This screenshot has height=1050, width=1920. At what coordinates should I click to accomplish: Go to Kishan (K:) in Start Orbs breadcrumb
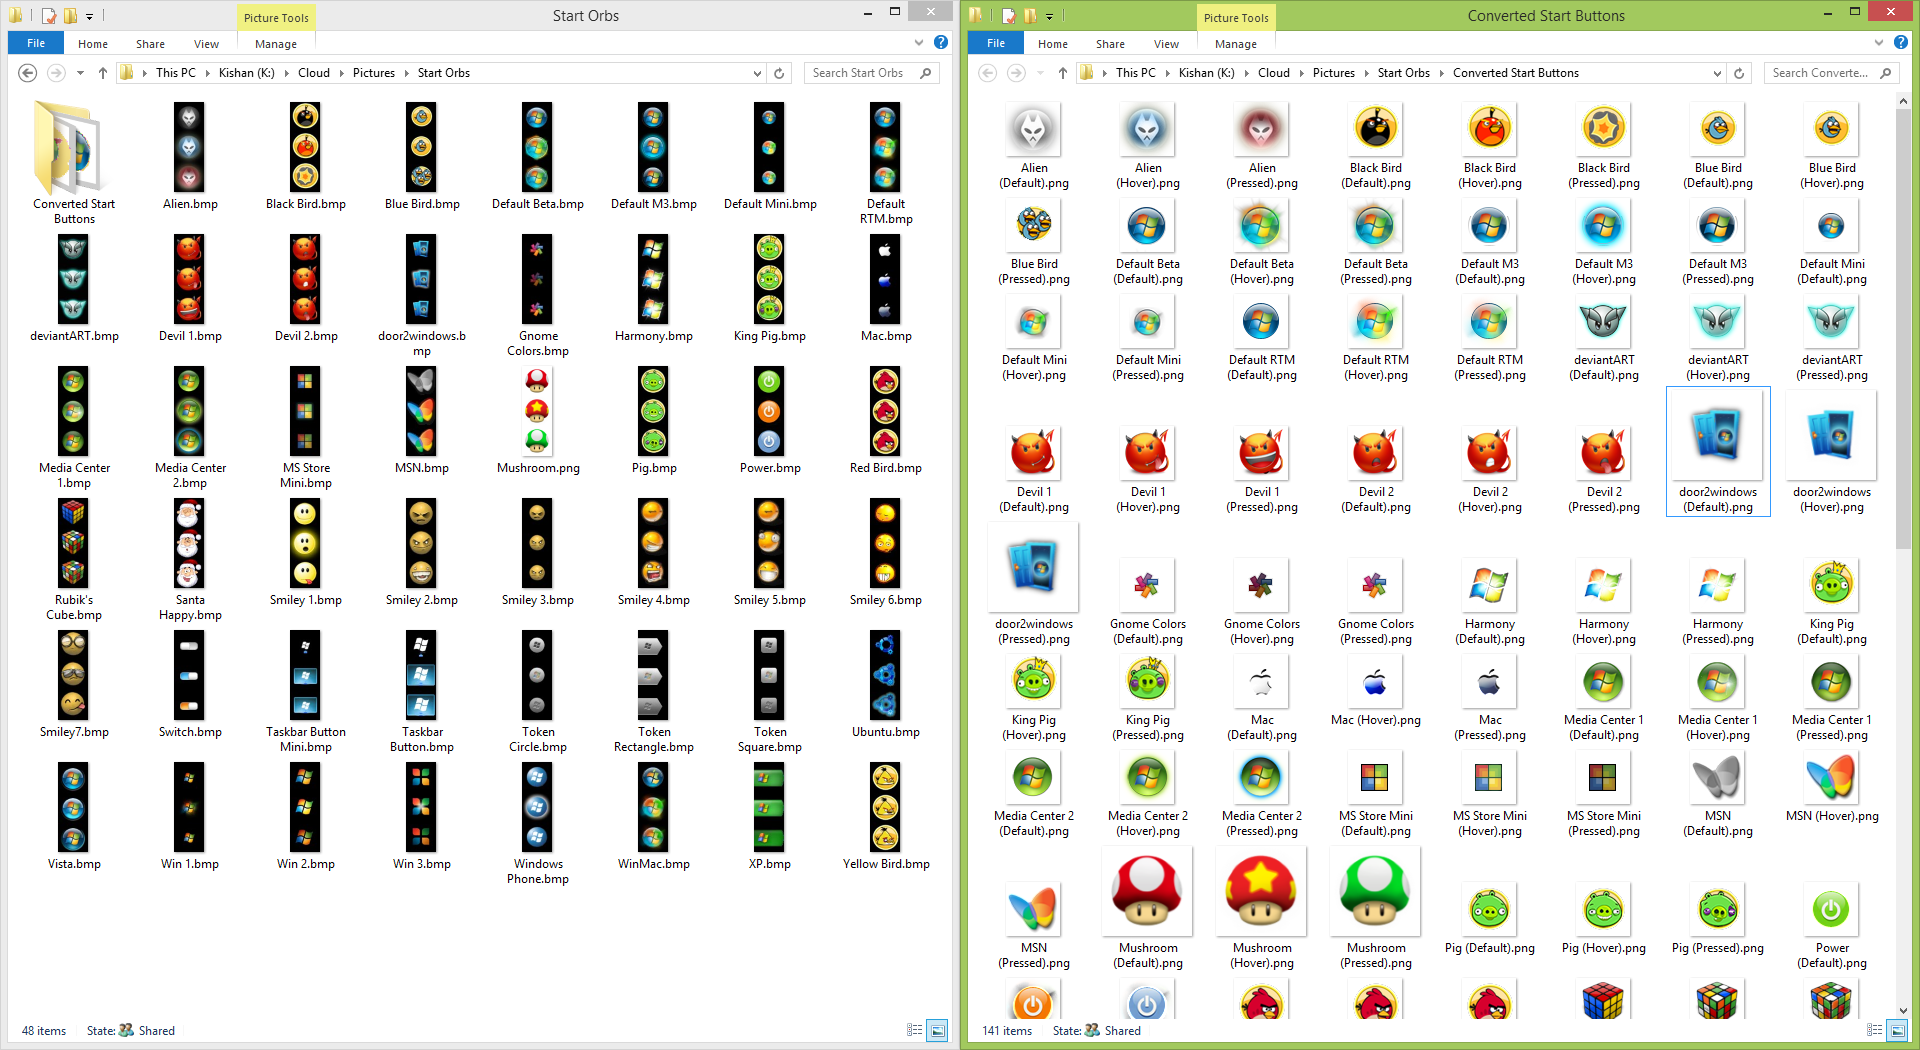(246, 73)
